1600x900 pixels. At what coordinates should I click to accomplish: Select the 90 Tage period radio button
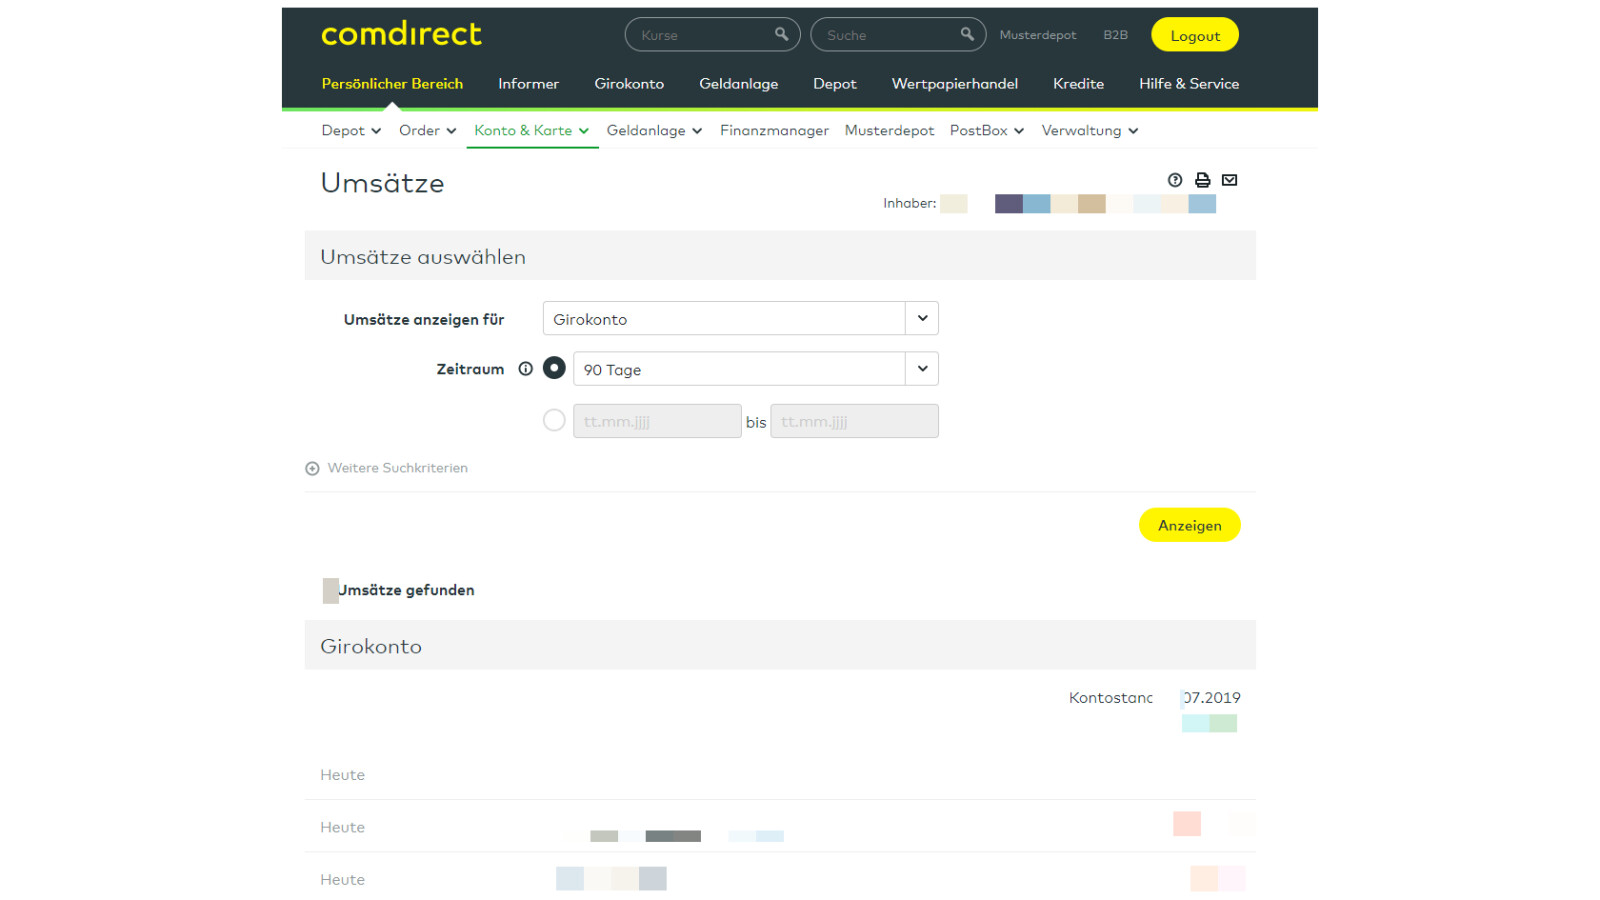click(553, 368)
